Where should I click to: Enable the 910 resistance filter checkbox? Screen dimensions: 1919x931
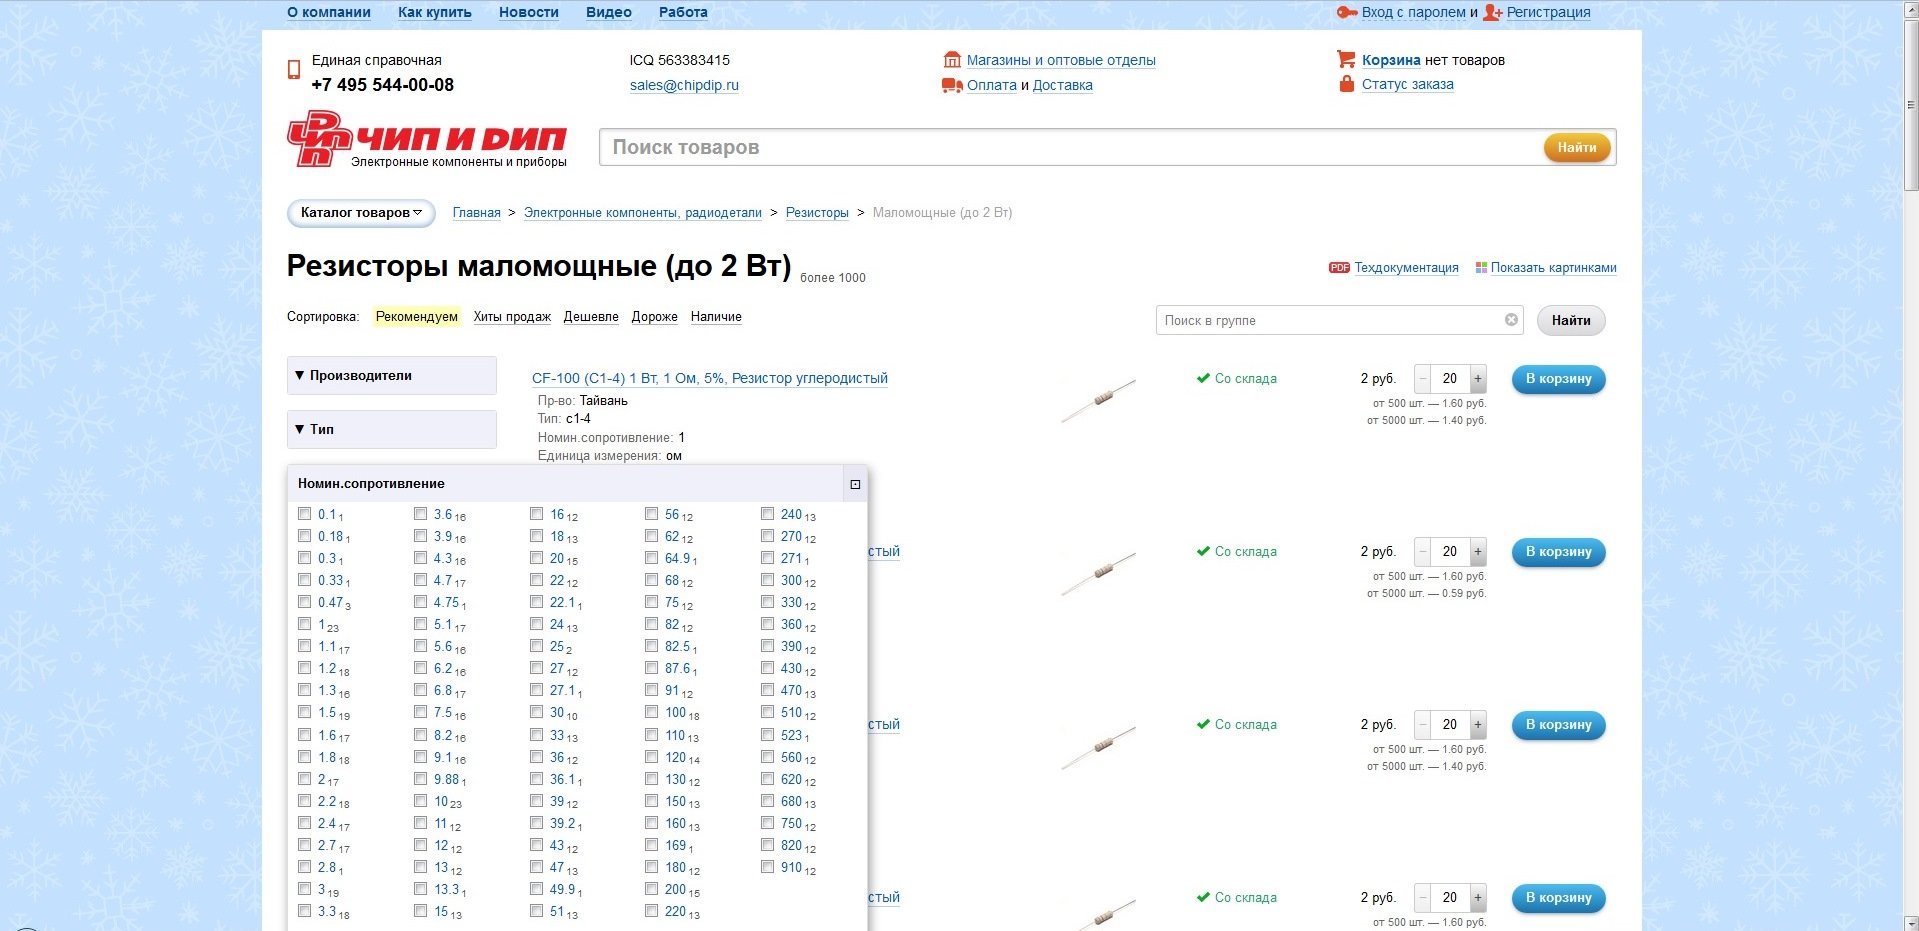coord(768,867)
